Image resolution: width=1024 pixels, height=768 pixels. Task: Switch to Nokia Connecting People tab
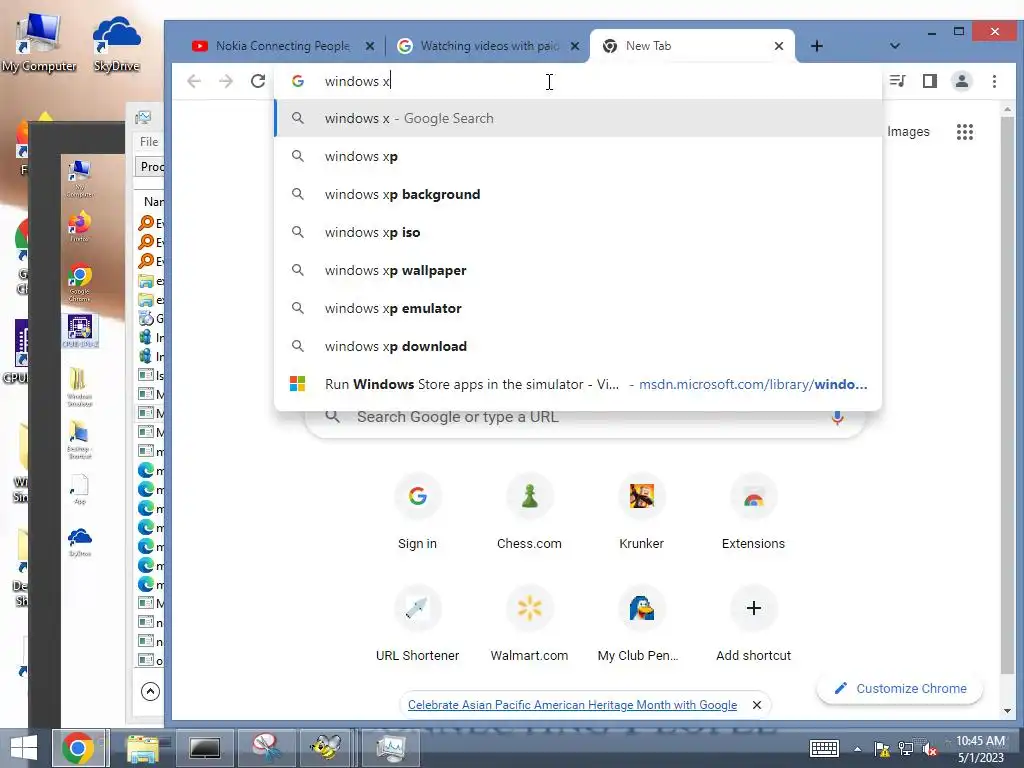(283, 46)
